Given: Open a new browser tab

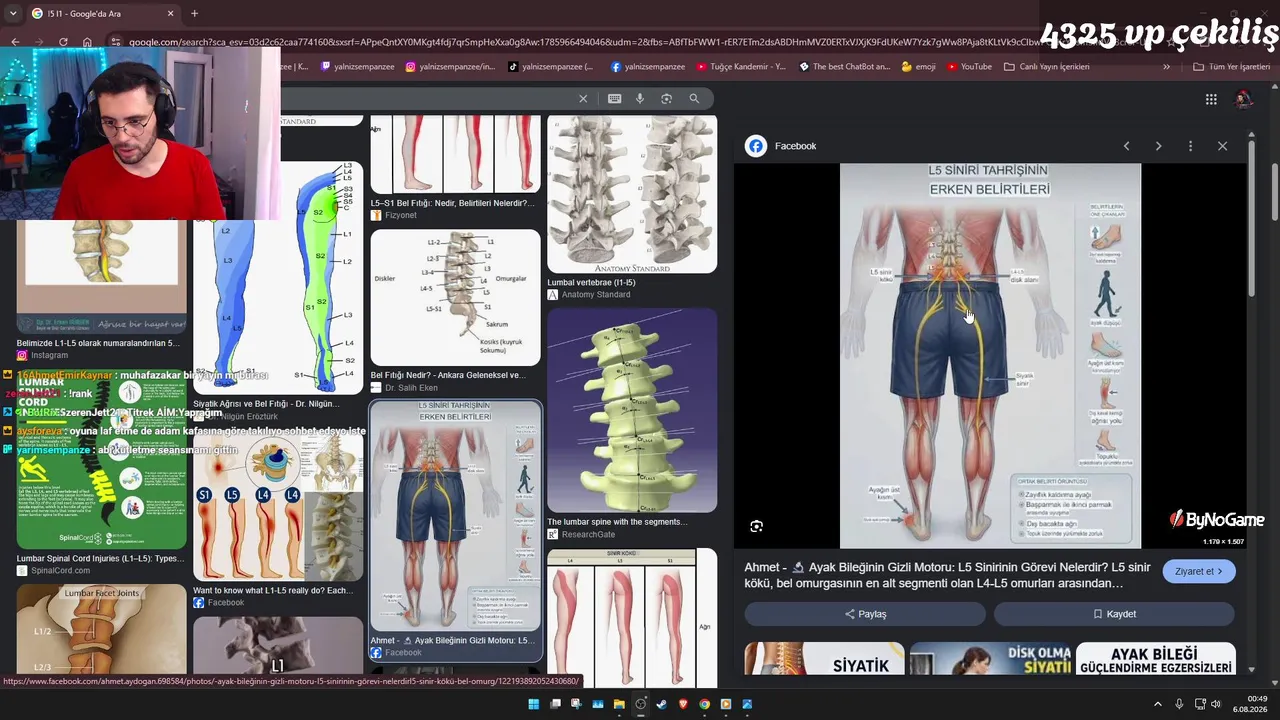Looking at the screenshot, I should pos(194,13).
